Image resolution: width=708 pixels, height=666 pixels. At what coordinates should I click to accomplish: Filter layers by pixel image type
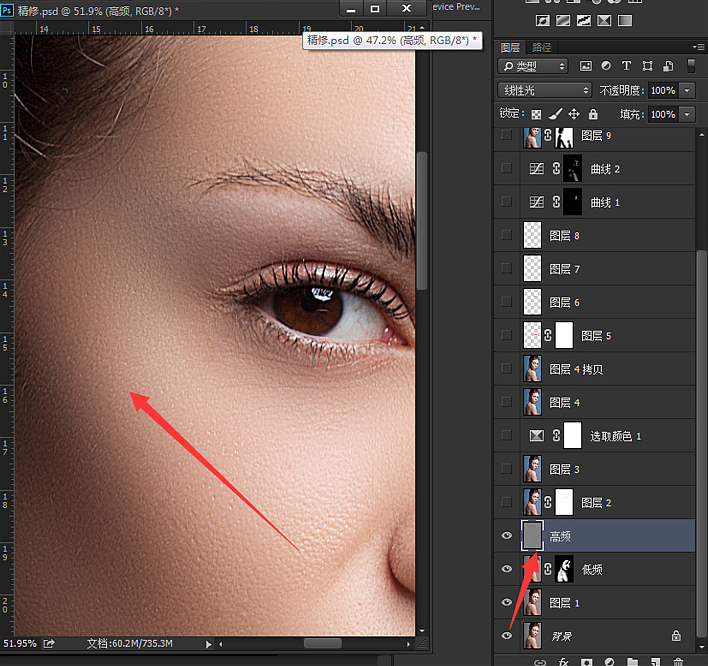tap(586, 66)
